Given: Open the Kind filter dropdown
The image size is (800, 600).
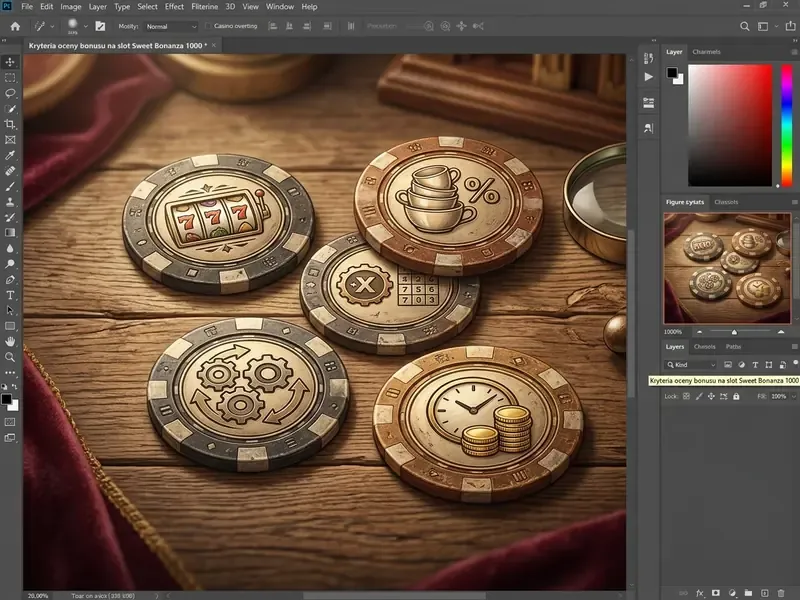Looking at the screenshot, I should pyautogui.click(x=691, y=365).
